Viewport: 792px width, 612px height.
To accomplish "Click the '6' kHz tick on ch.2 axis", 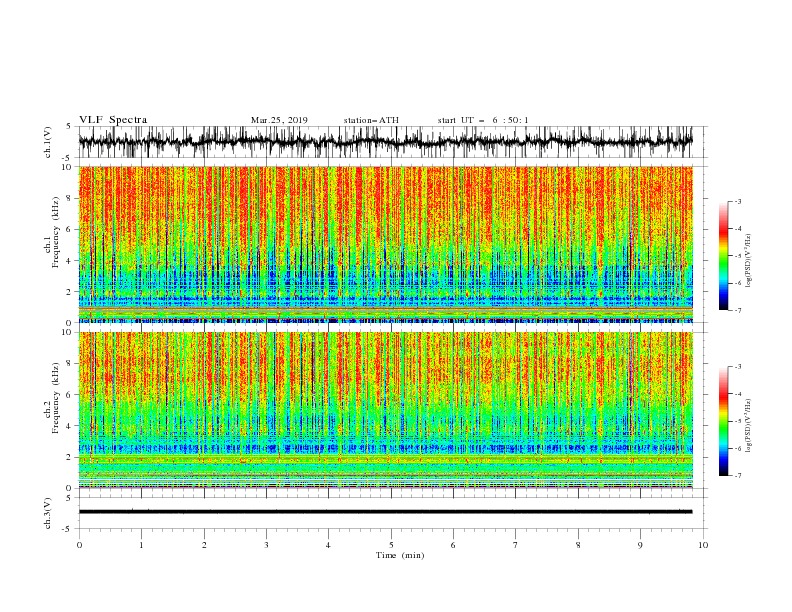I will (x=70, y=395).
